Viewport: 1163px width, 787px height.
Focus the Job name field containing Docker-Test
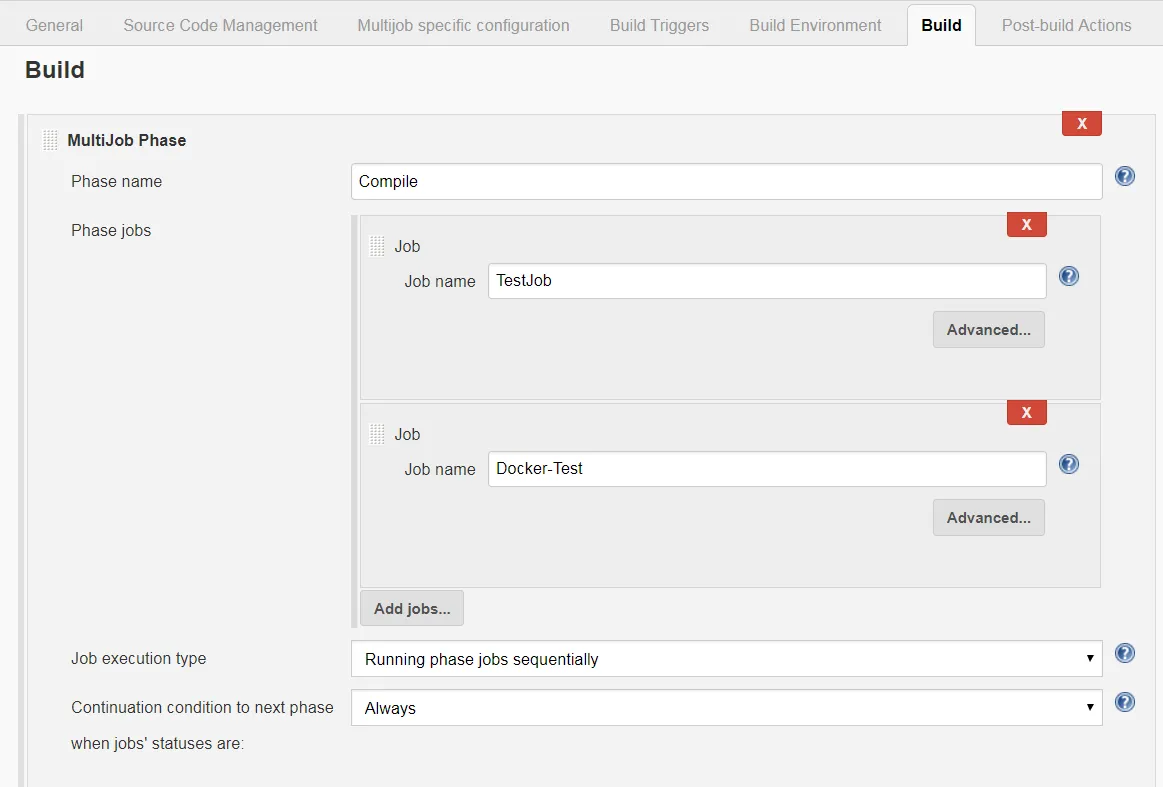point(767,469)
